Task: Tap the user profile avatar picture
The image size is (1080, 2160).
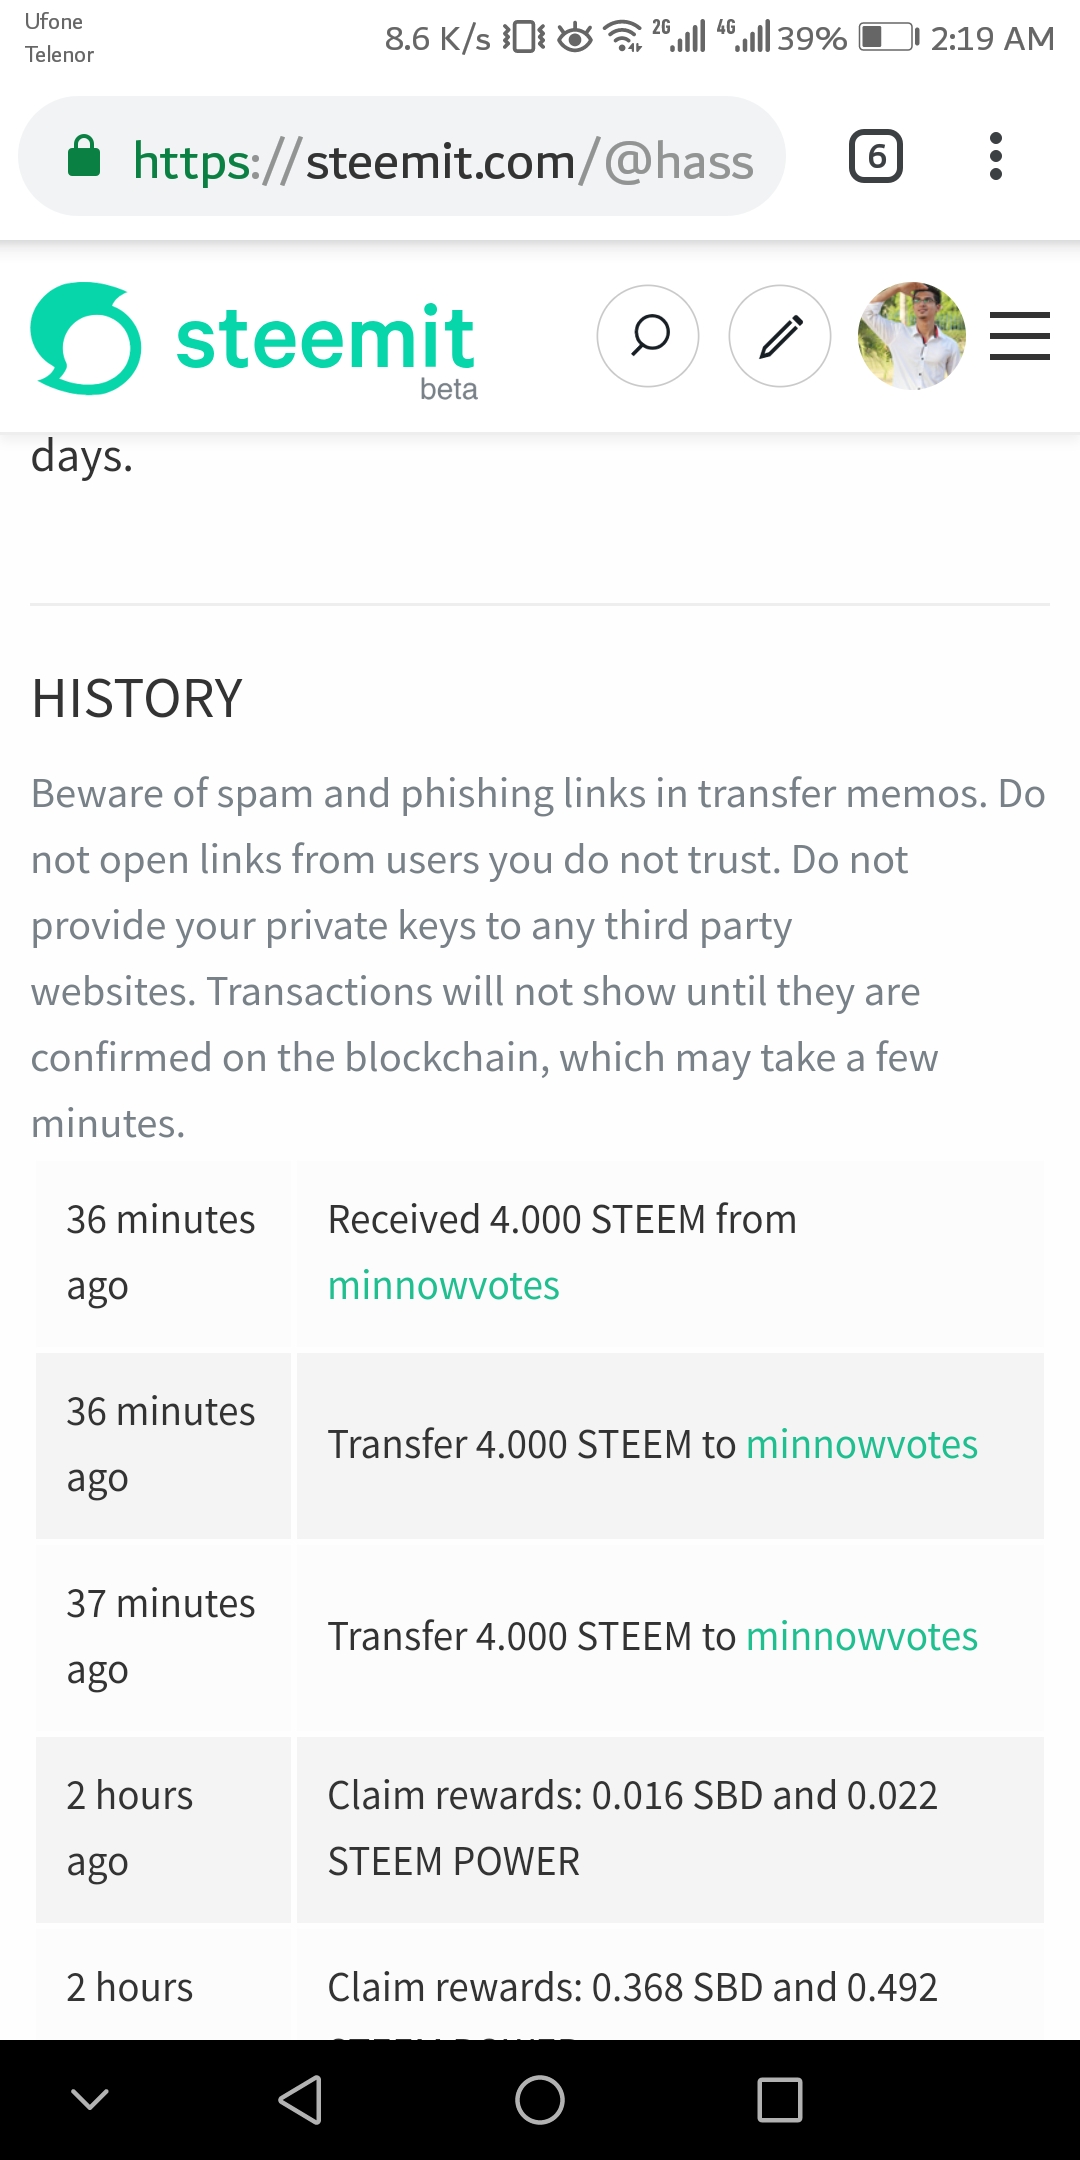Action: tap(912, 336)
